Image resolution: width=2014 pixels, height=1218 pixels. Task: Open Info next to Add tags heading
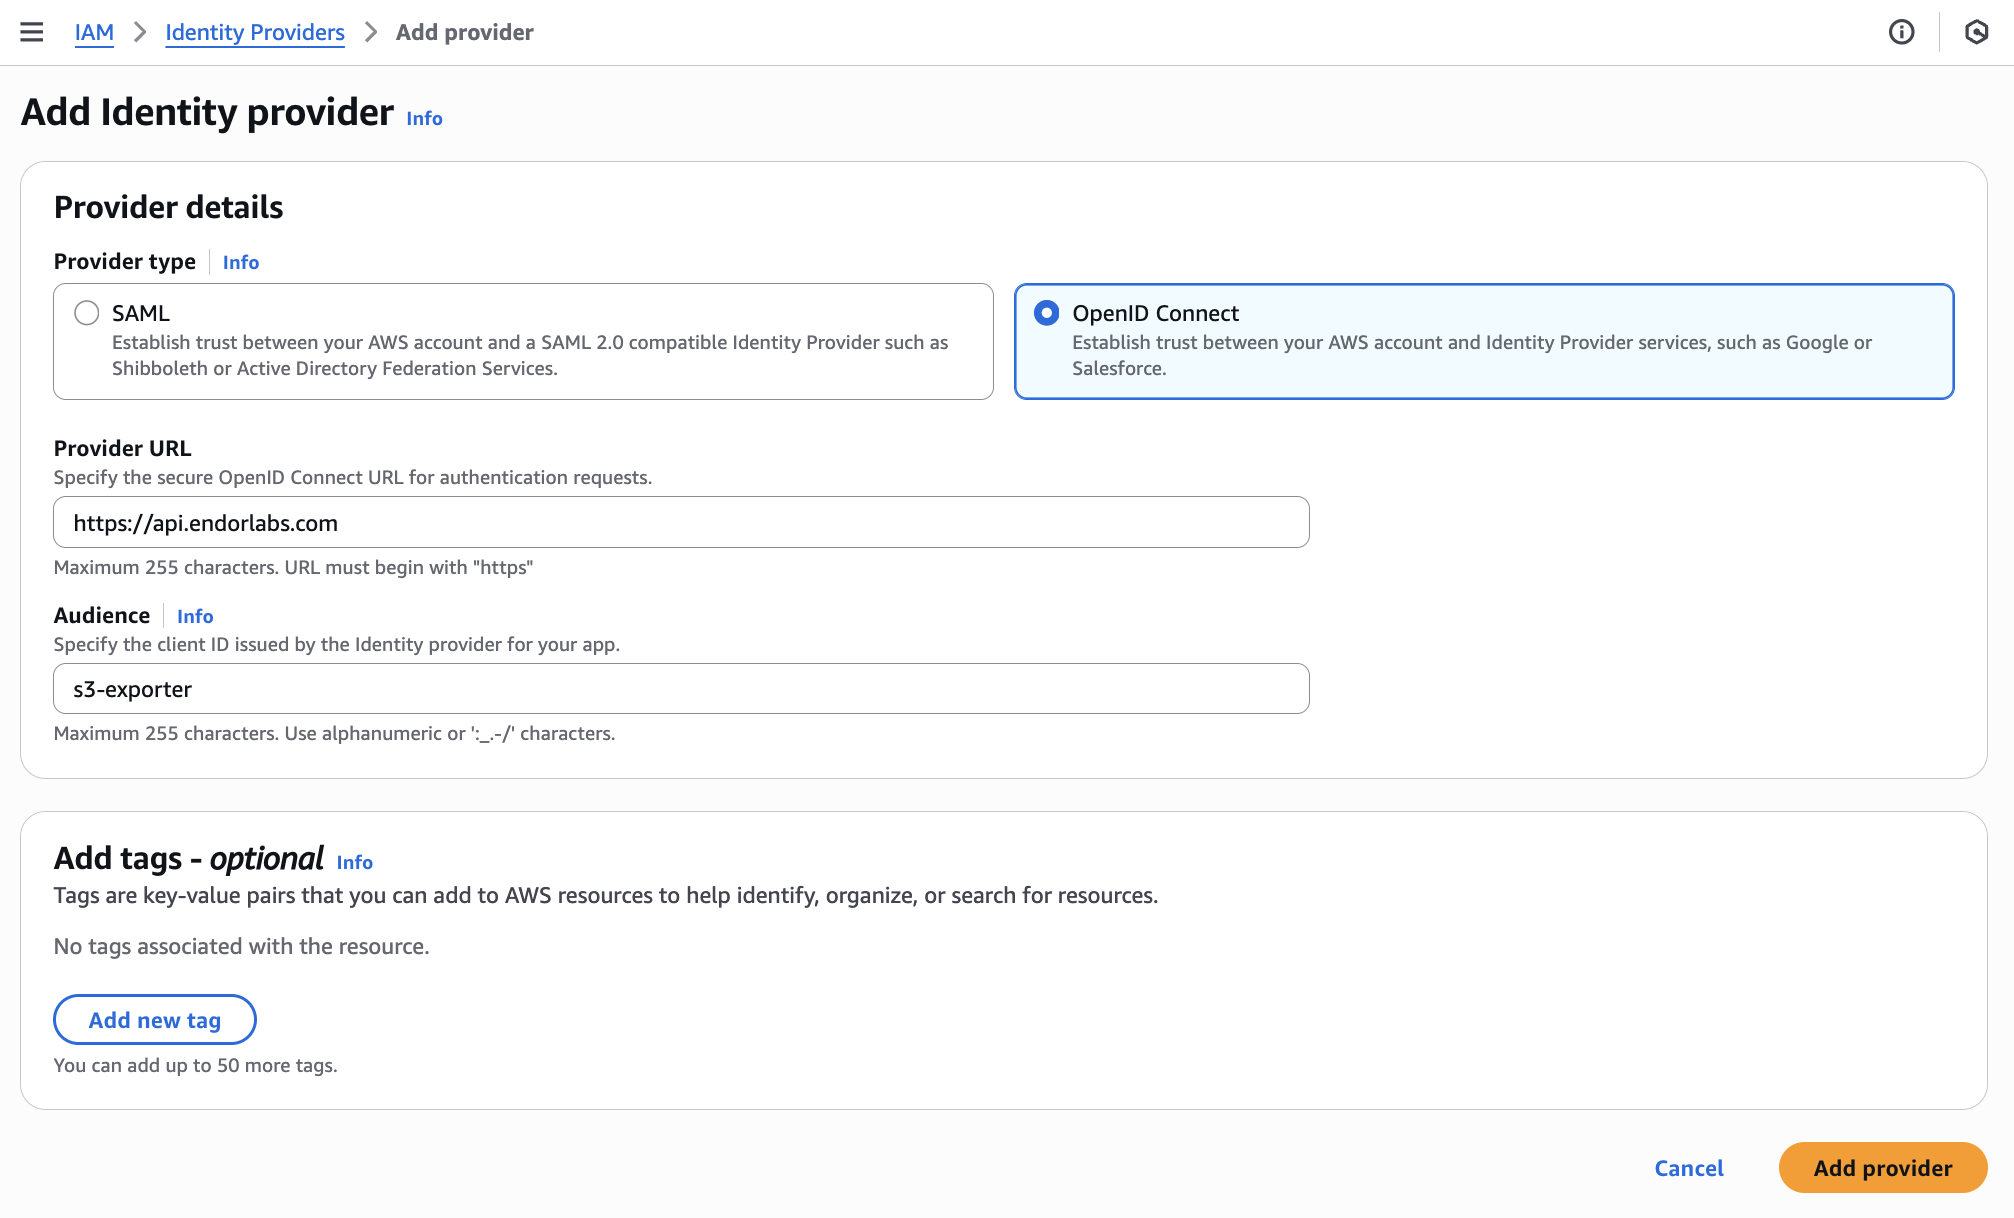point(354,861)
